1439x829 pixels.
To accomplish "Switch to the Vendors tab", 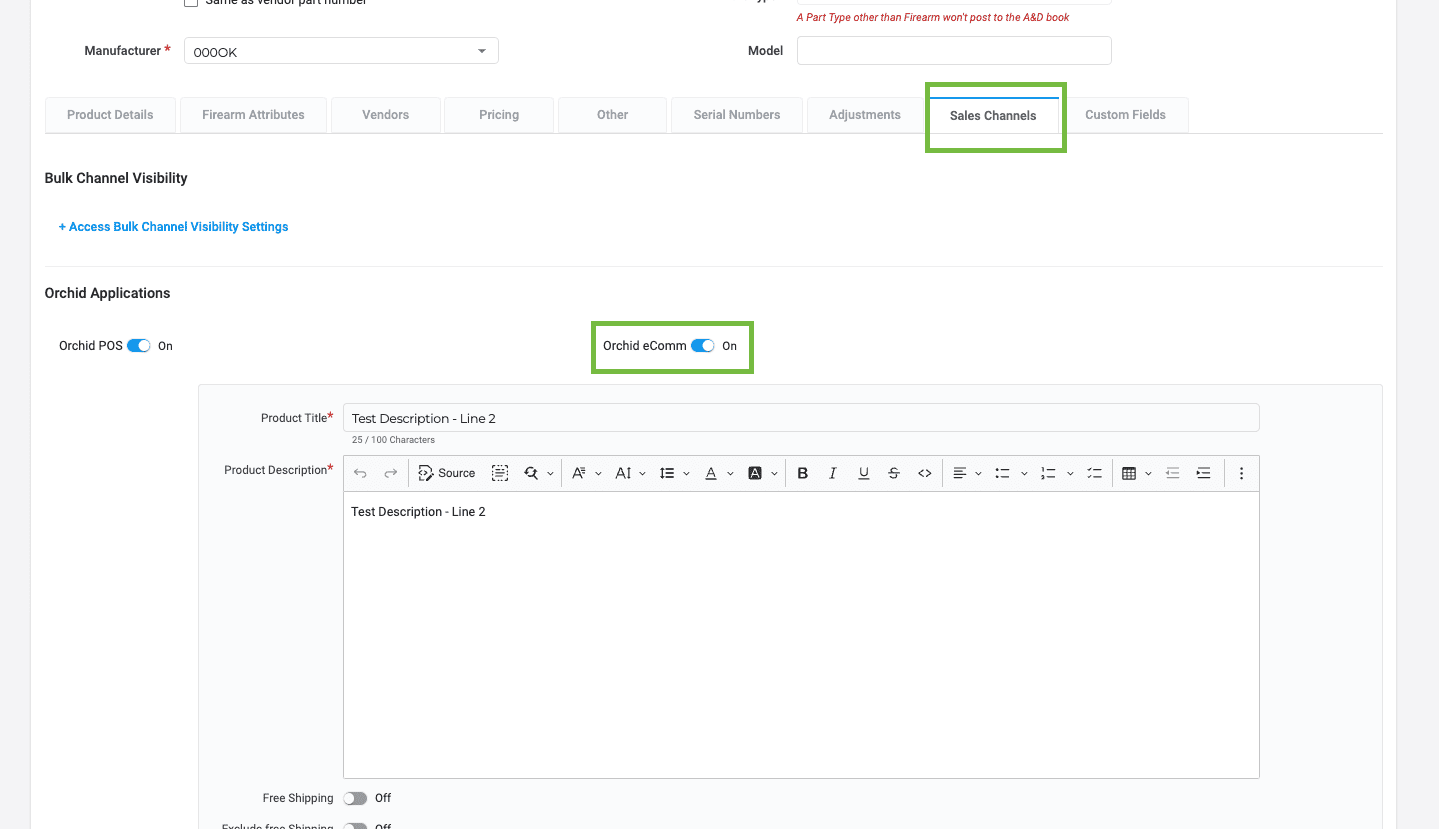I will (x=385, y=115).
